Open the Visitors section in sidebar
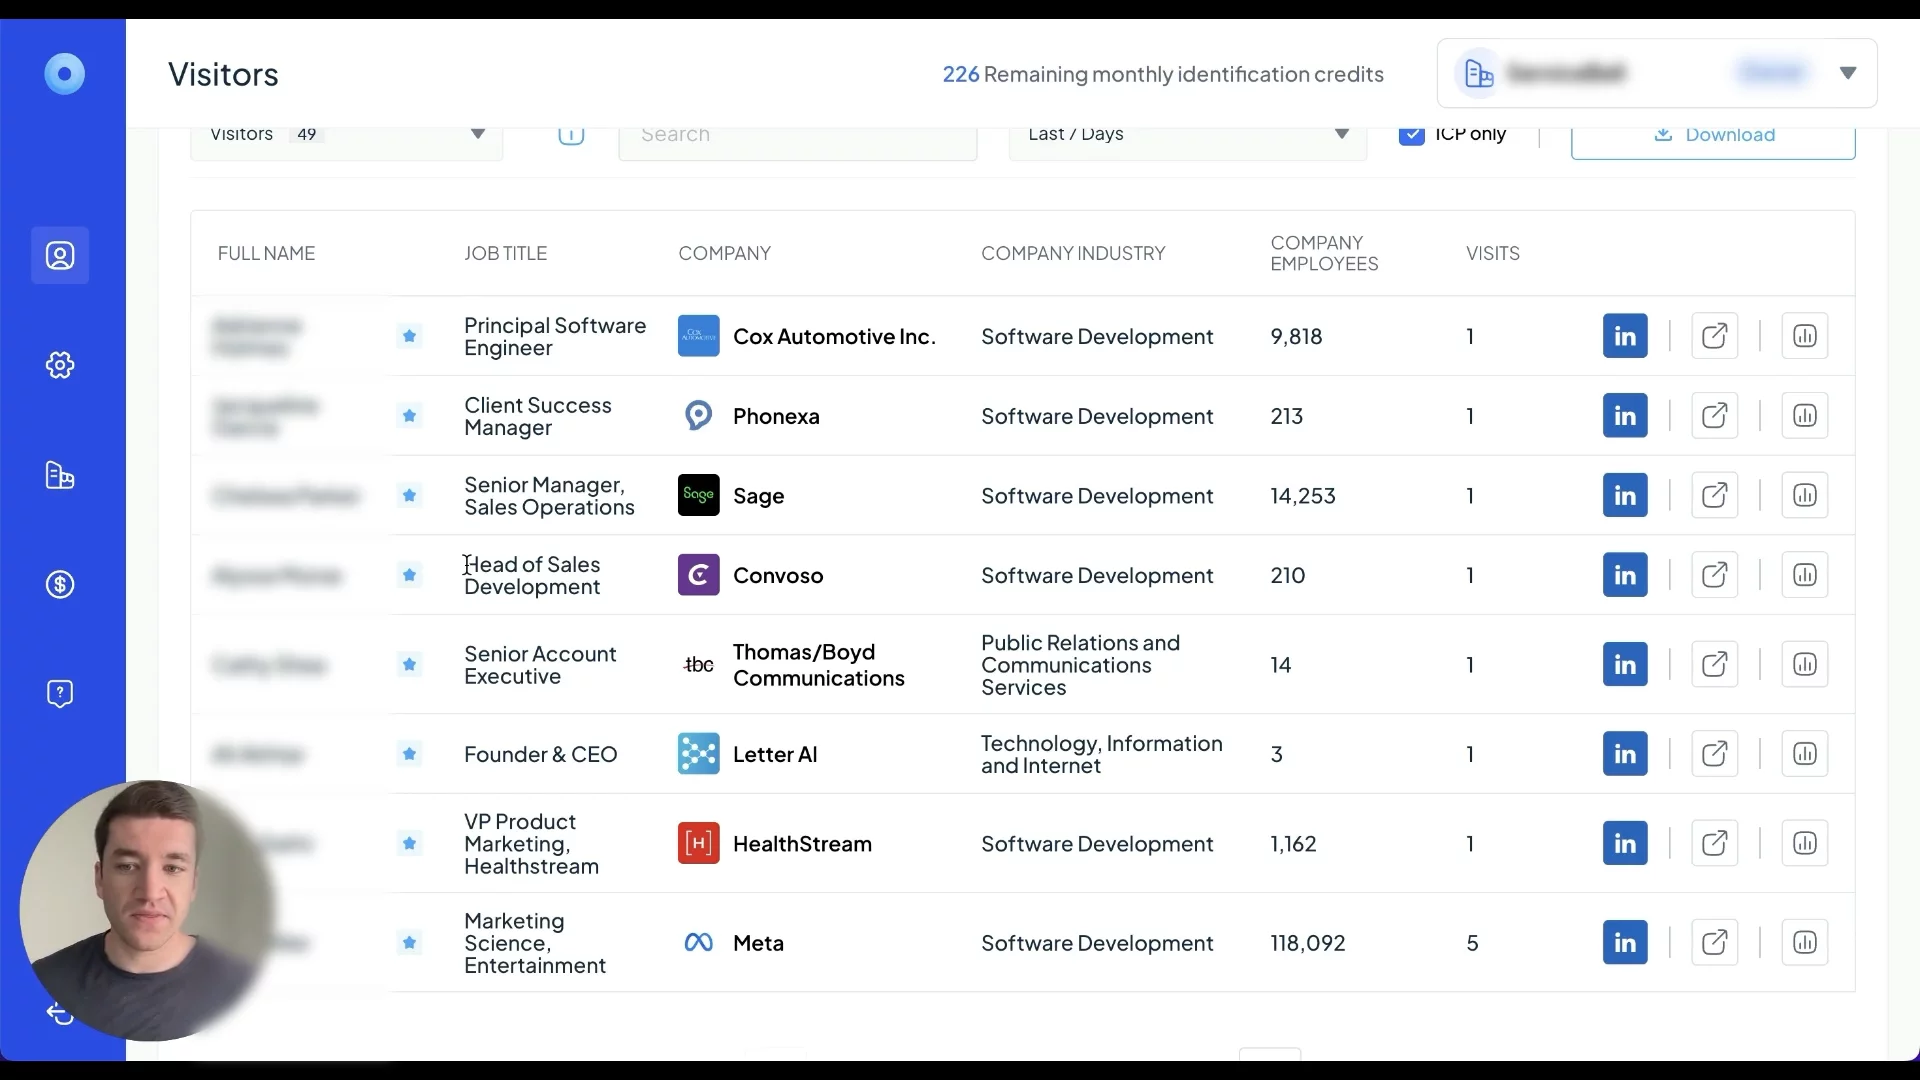Screen dimensions: 1920x1080 point(60,256)
